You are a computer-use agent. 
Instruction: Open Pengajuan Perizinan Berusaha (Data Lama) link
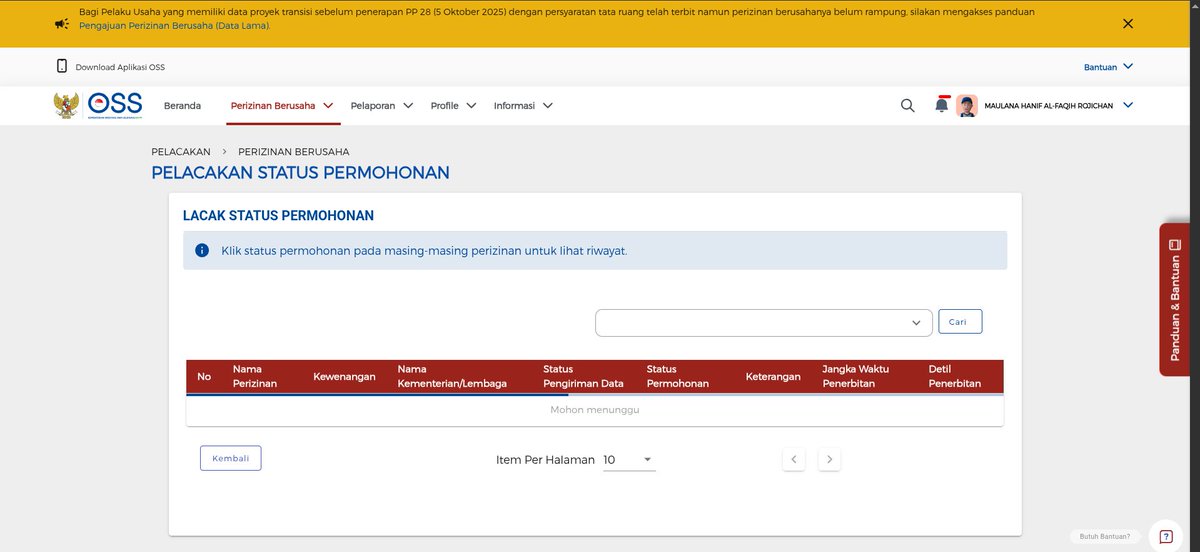tap(174, 26)
